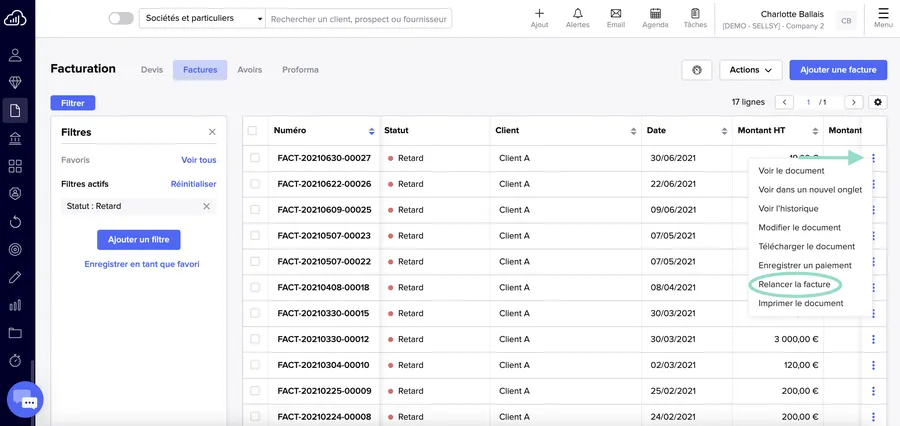Open the chat bubble widget

click(x=26, y=401)
